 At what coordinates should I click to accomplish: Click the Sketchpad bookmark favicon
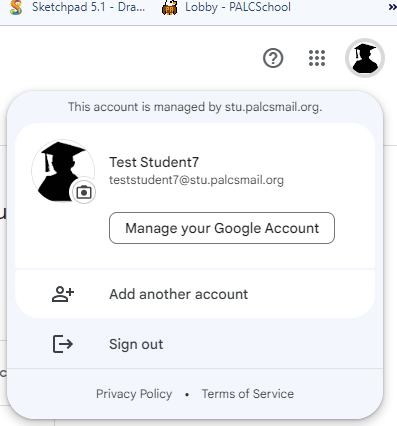tap(16, 7)
